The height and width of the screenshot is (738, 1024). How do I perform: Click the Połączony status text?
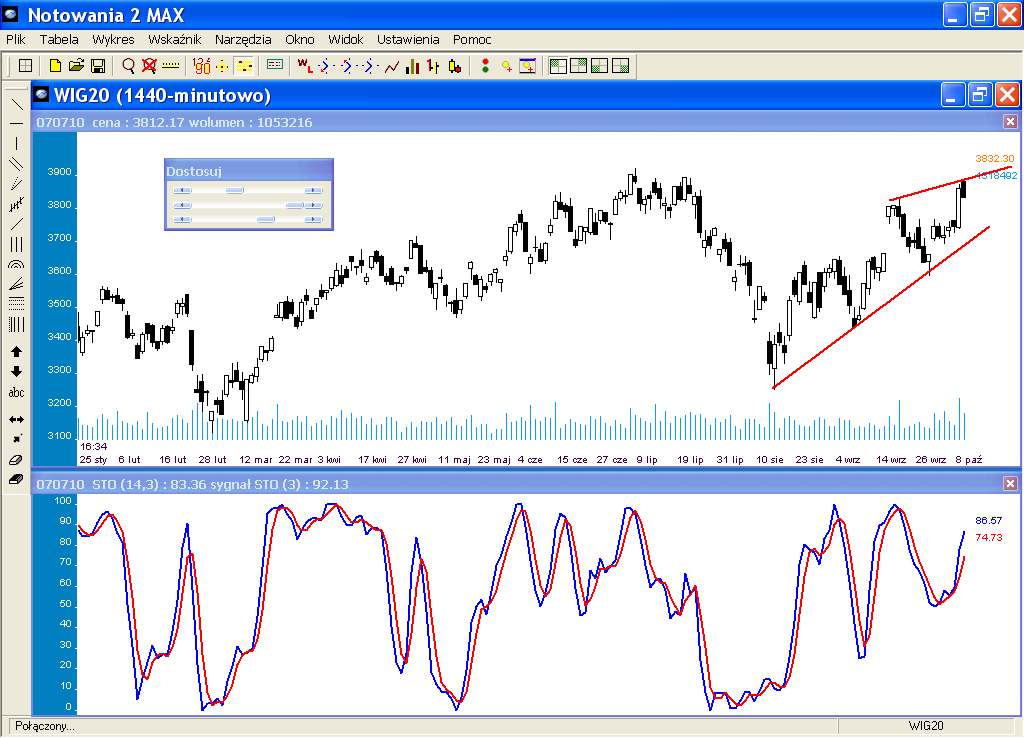[x=45, y=726]
